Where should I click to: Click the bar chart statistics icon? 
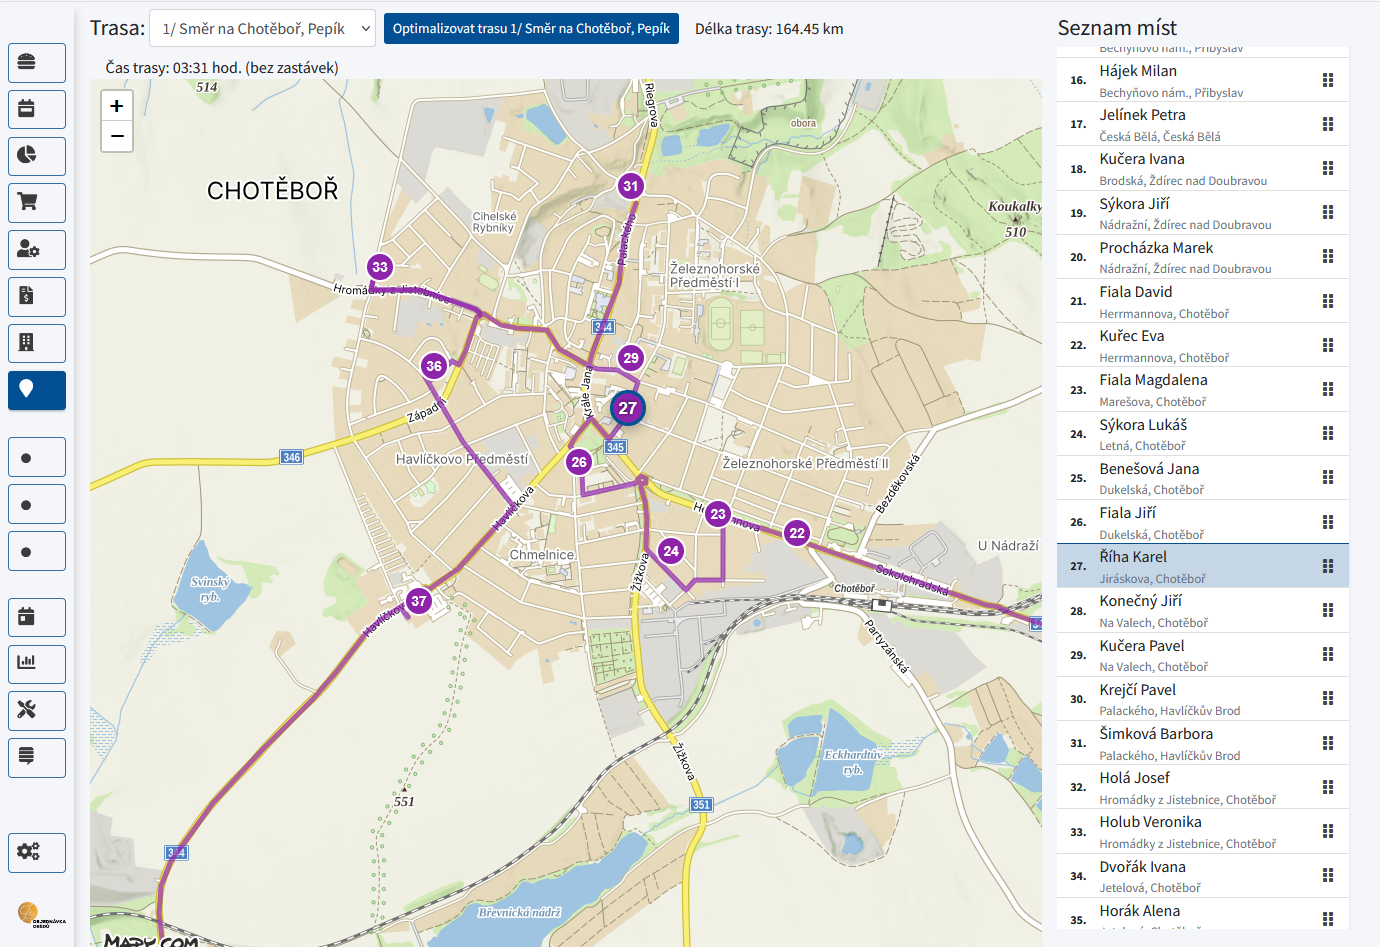(37, 664)
